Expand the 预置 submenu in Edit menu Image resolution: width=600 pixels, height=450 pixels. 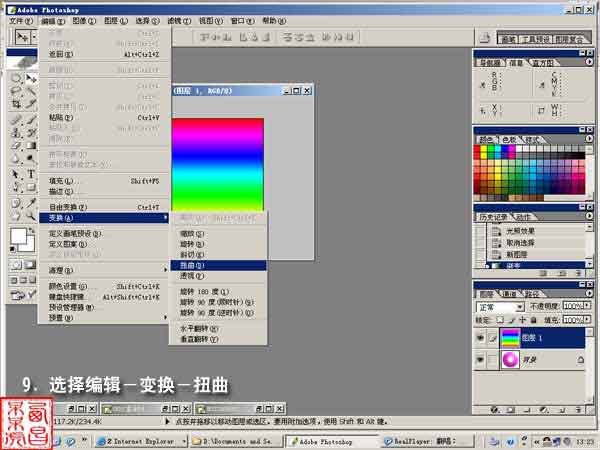click(x=104, y=318)
